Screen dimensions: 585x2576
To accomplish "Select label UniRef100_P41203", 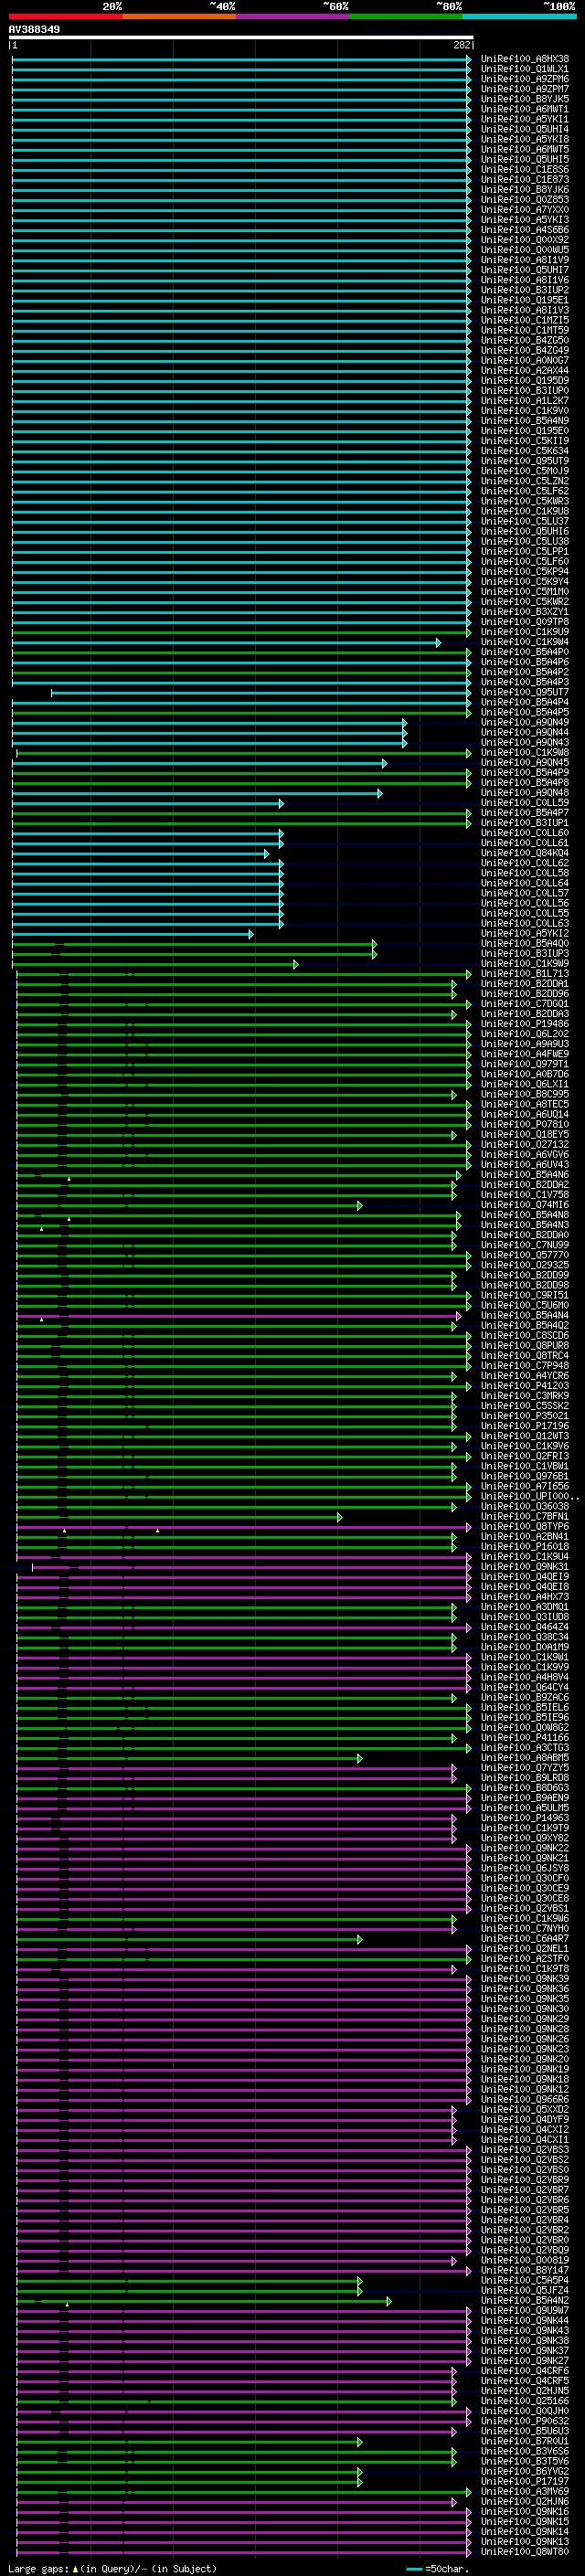I will [524, 1385].
